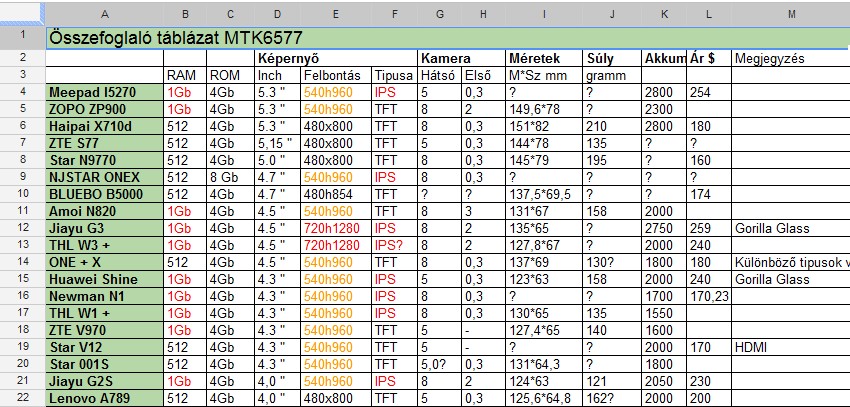This screenshot has height=407, width=850.
Task: Click the 'Jiayu G3' cell
Action: (105, 228)
